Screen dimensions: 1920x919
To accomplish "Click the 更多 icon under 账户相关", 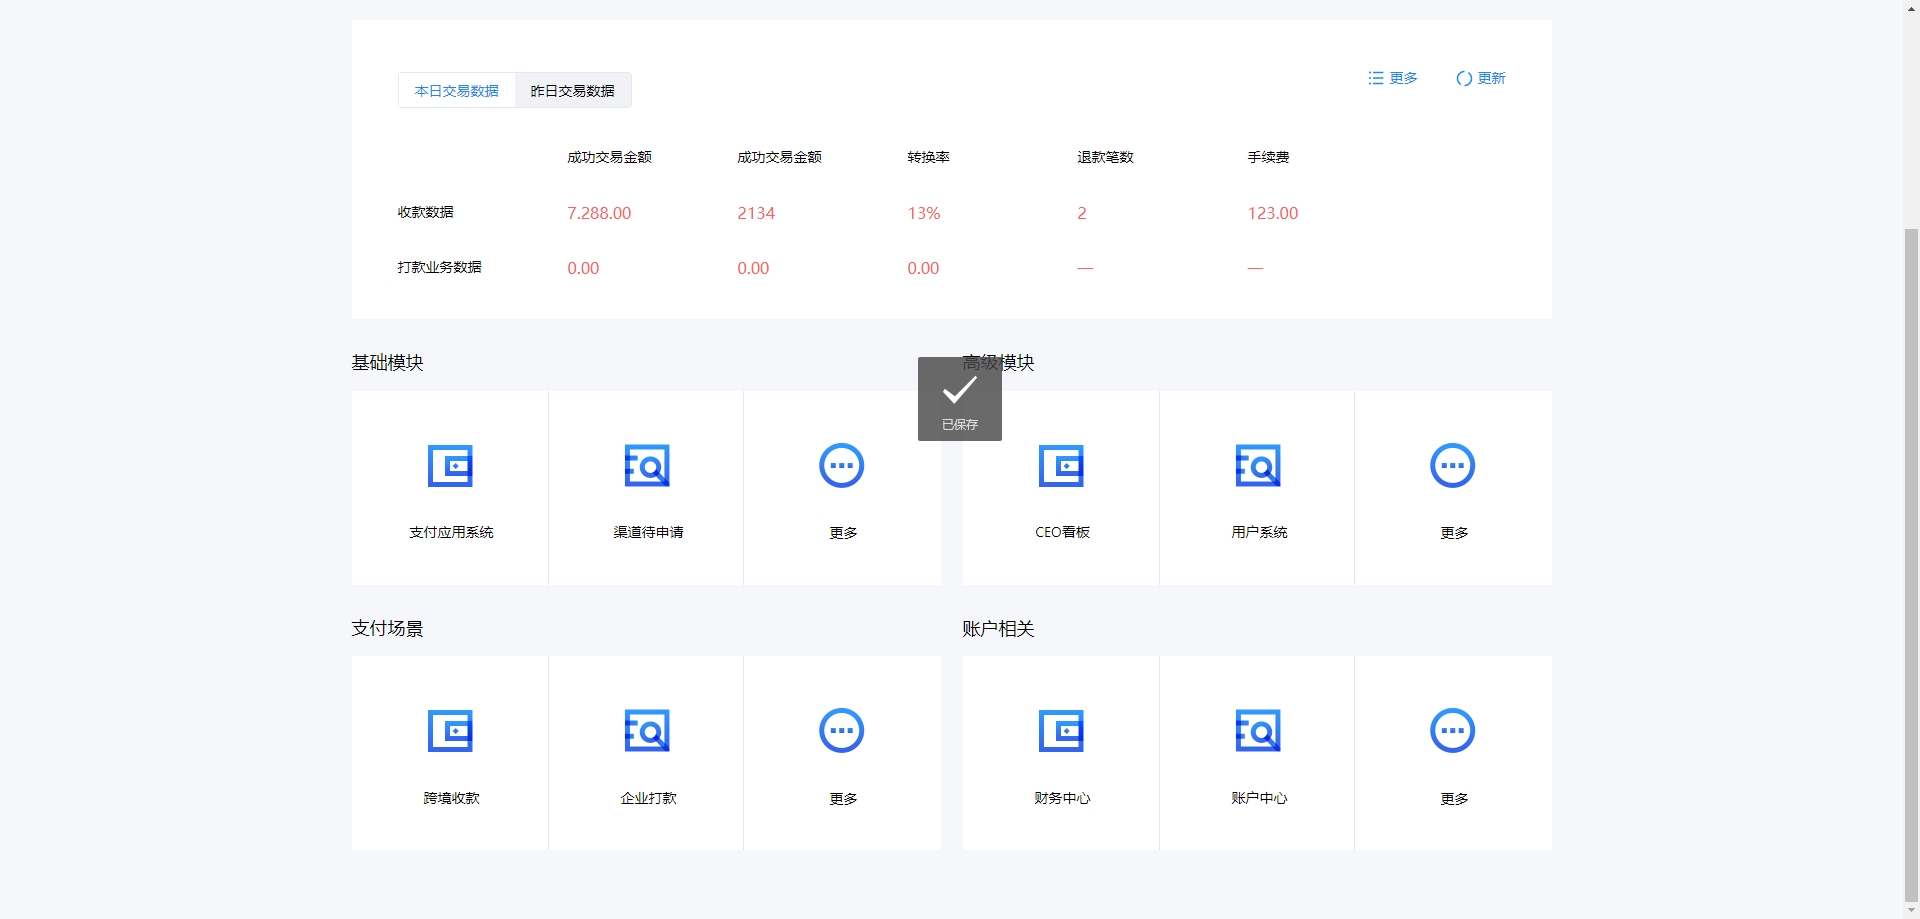I will (1453, 731).
